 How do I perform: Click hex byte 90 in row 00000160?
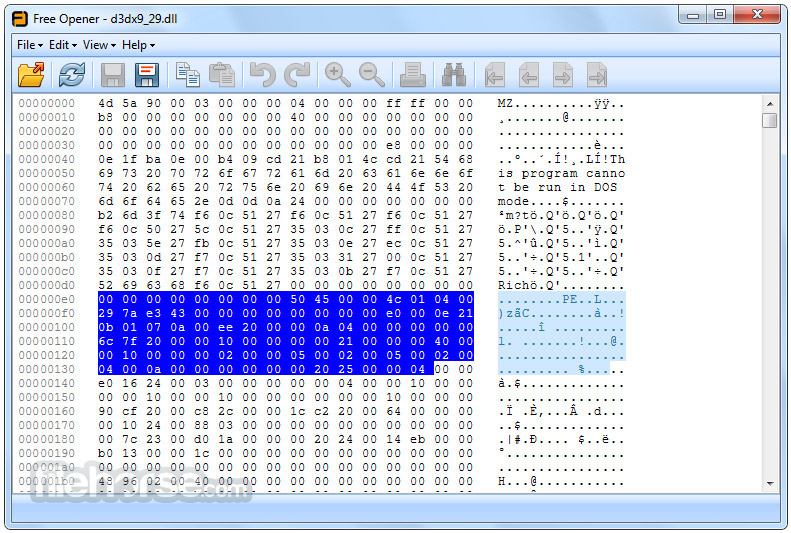[x=105, y=411]
